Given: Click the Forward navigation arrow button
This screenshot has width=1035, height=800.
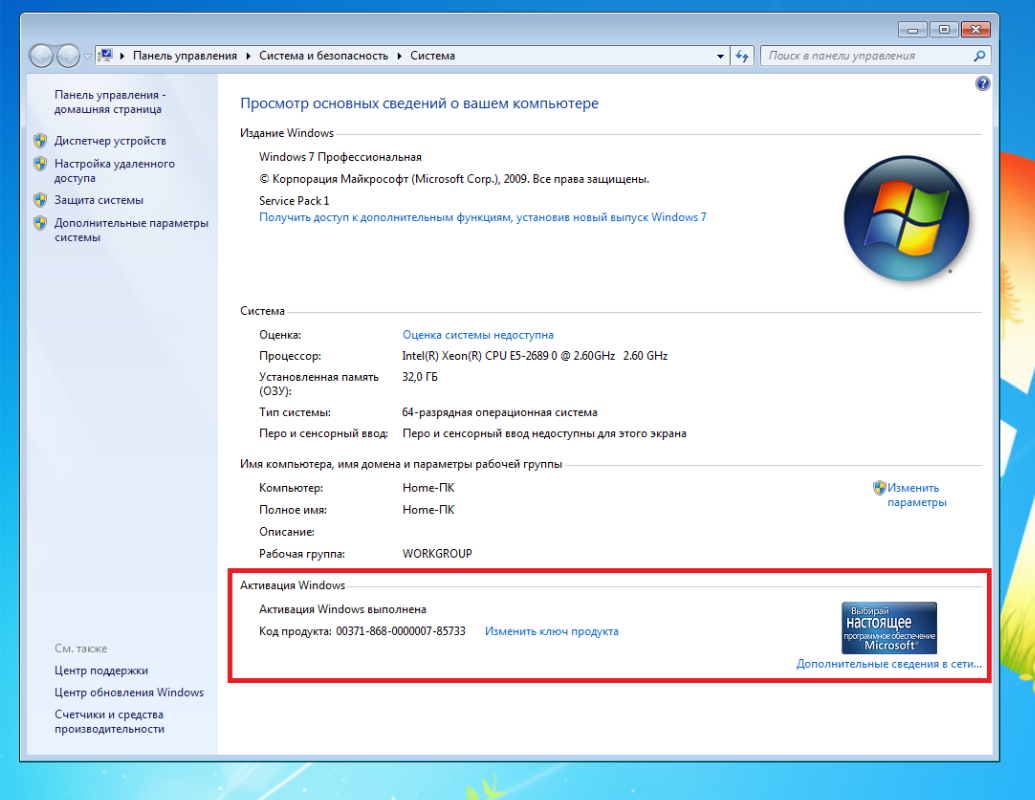Looking at the screenshot, I should click(x=68, y=56).
